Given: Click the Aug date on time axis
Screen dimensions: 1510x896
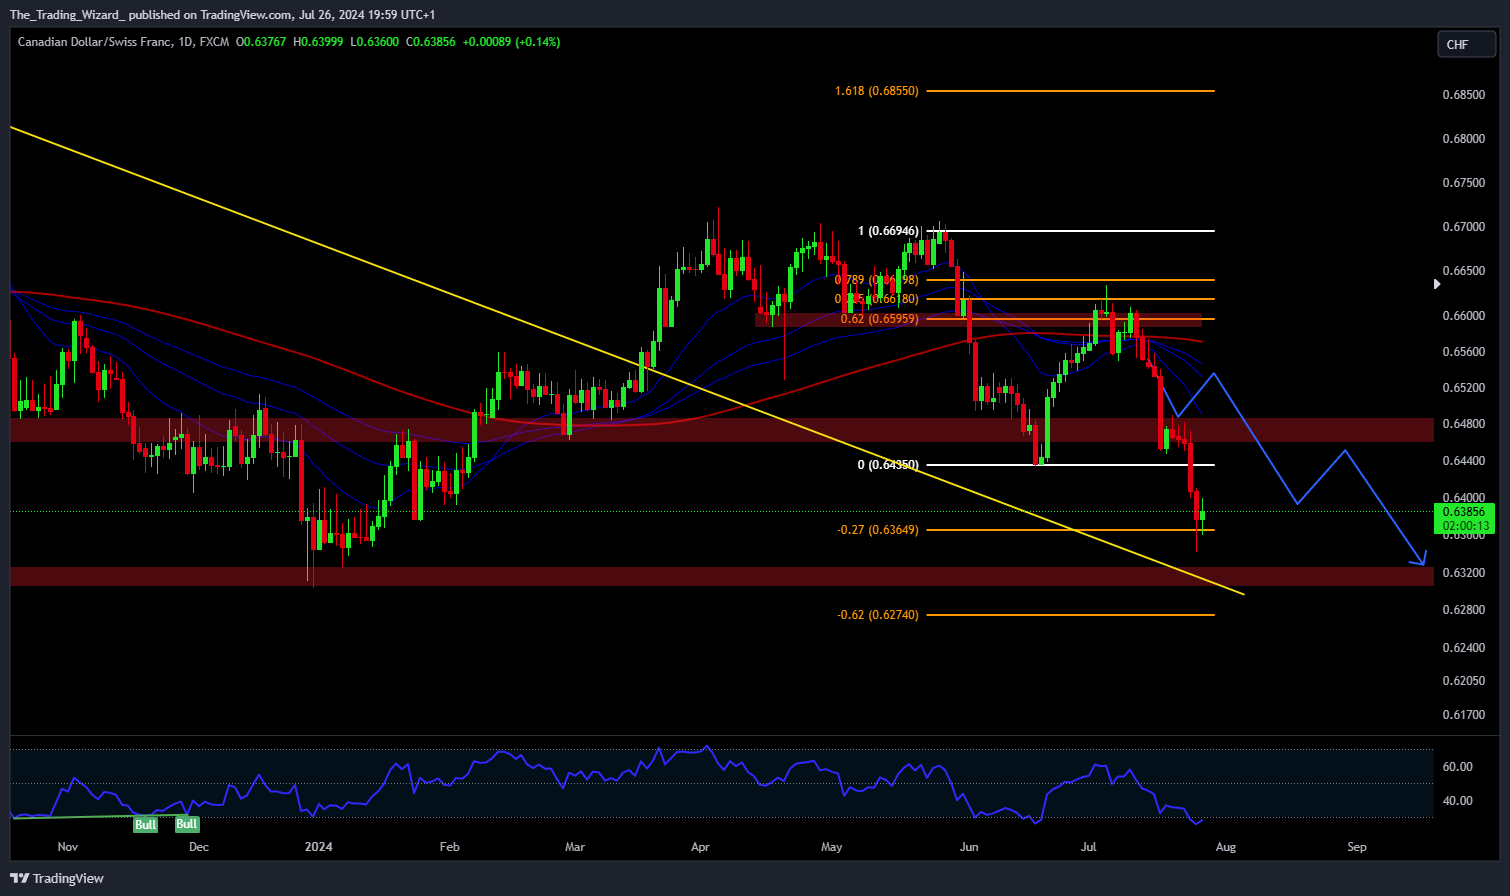Looking at the screenshot, I should 1226,847.
